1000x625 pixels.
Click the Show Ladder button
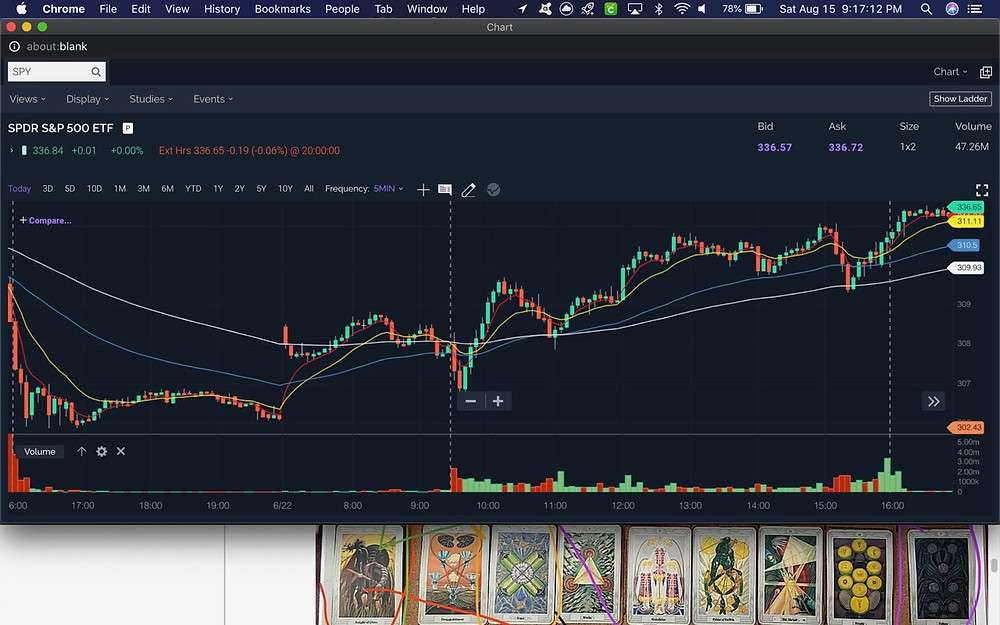tap(960, 99)
